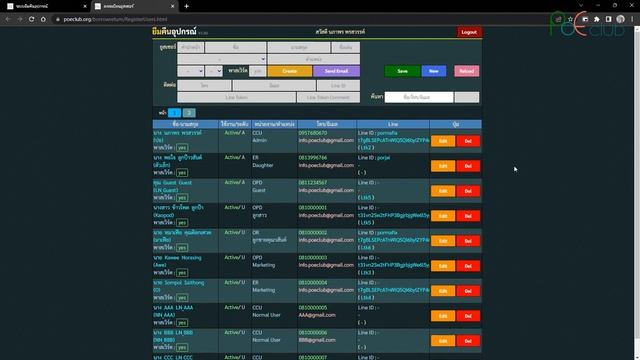
Task: Open the second small dropdown beside Create
Action: 214,71
